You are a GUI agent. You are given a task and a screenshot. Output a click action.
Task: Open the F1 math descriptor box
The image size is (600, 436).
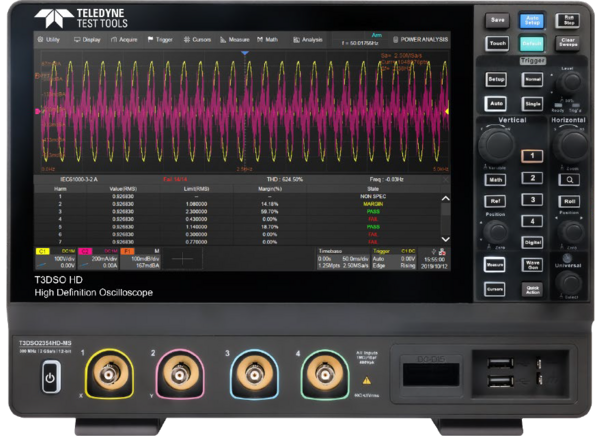[x=140, y=259]
